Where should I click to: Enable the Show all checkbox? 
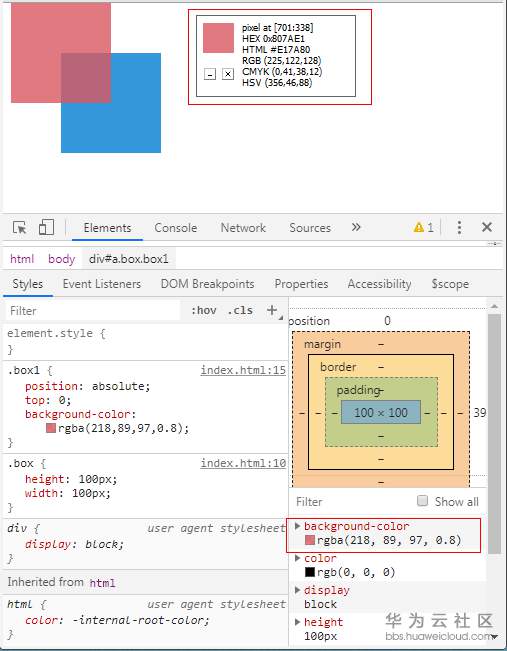(422, 501)
